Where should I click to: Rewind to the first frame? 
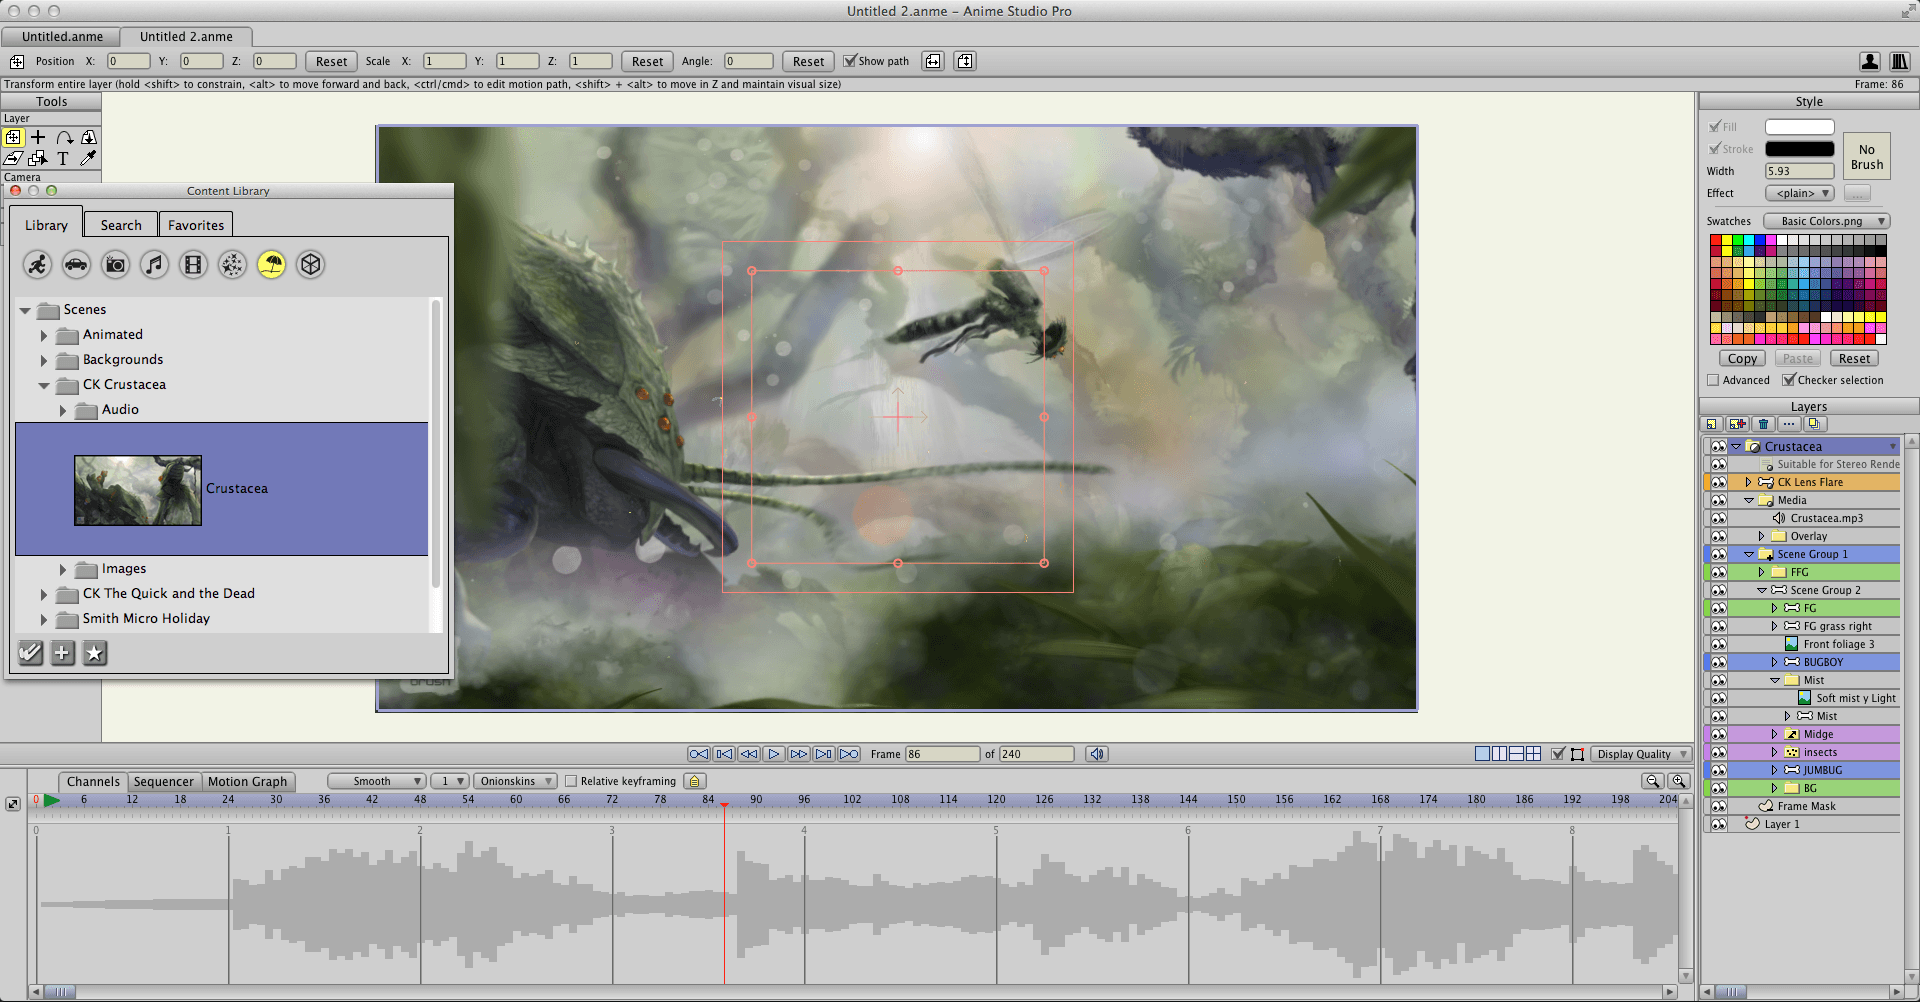(x=699, y=754)
